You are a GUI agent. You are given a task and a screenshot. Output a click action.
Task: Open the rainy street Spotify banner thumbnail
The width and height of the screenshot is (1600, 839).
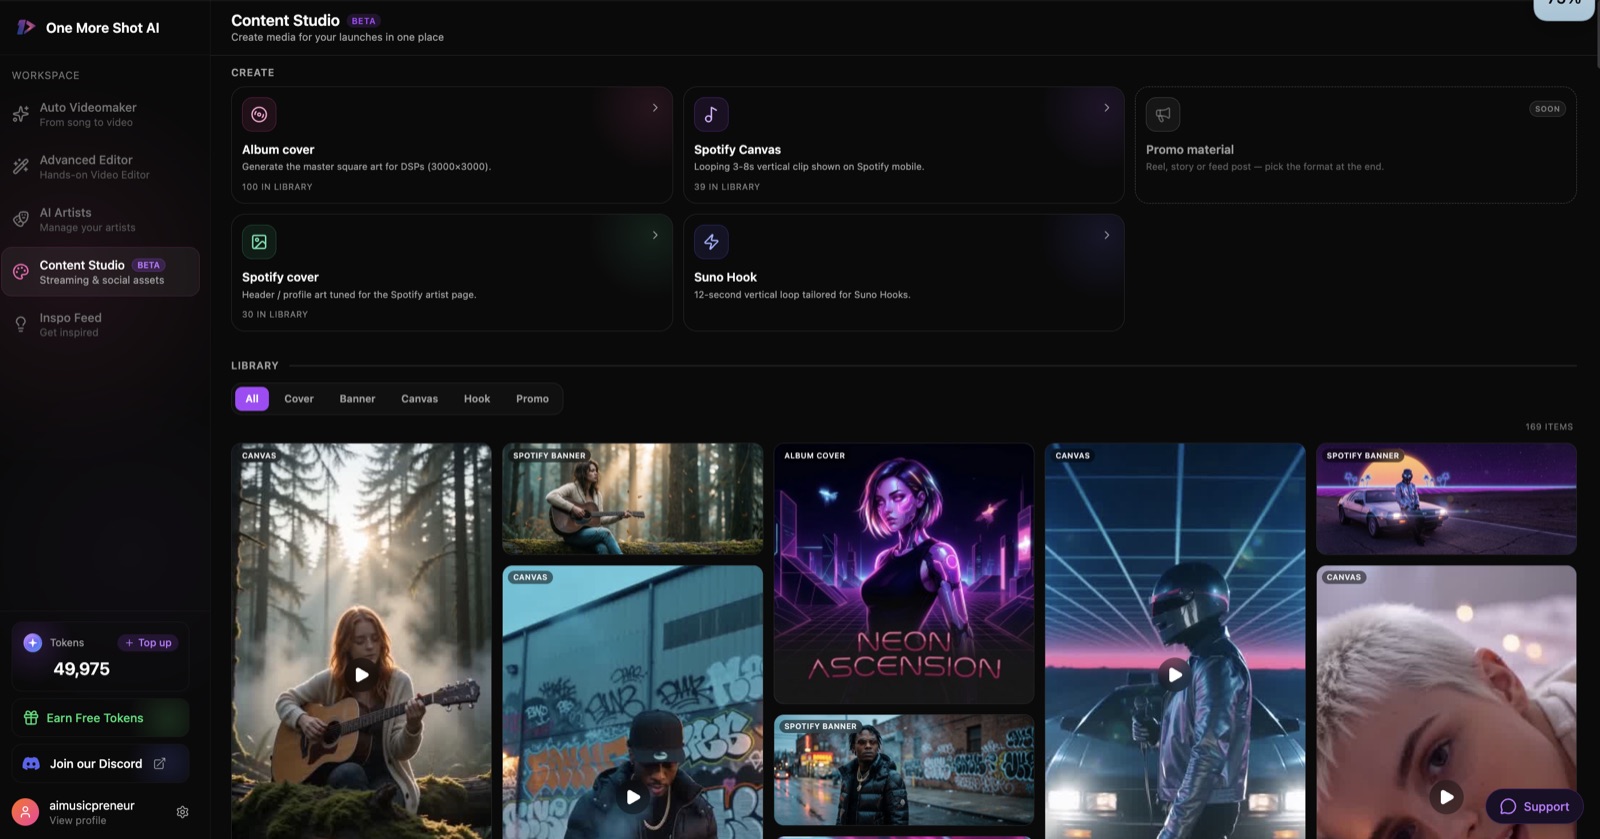[x=904, y=770]
